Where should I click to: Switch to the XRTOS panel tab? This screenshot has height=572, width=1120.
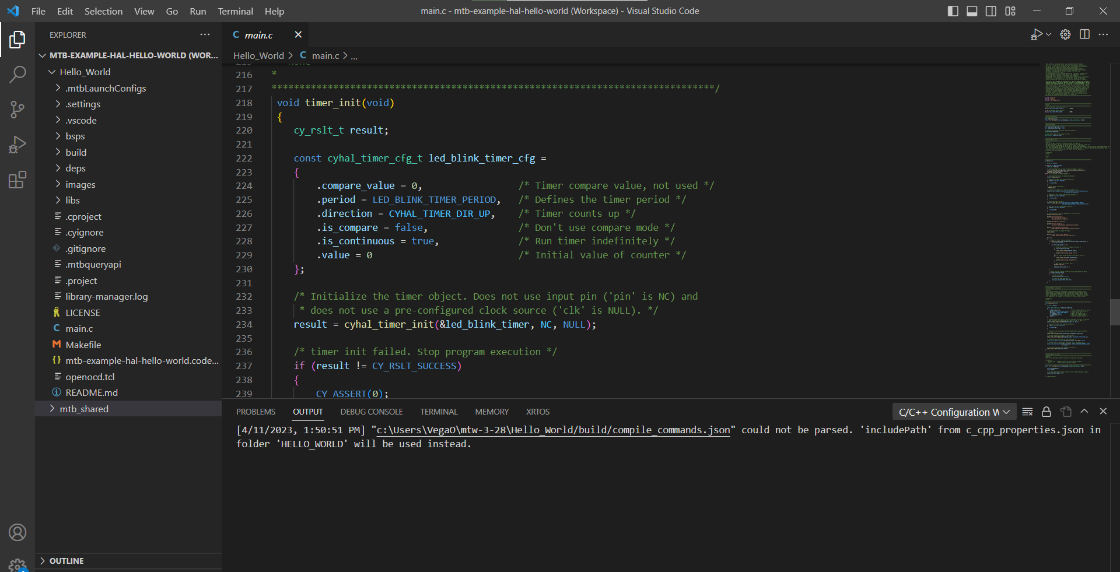click(538, 412)
